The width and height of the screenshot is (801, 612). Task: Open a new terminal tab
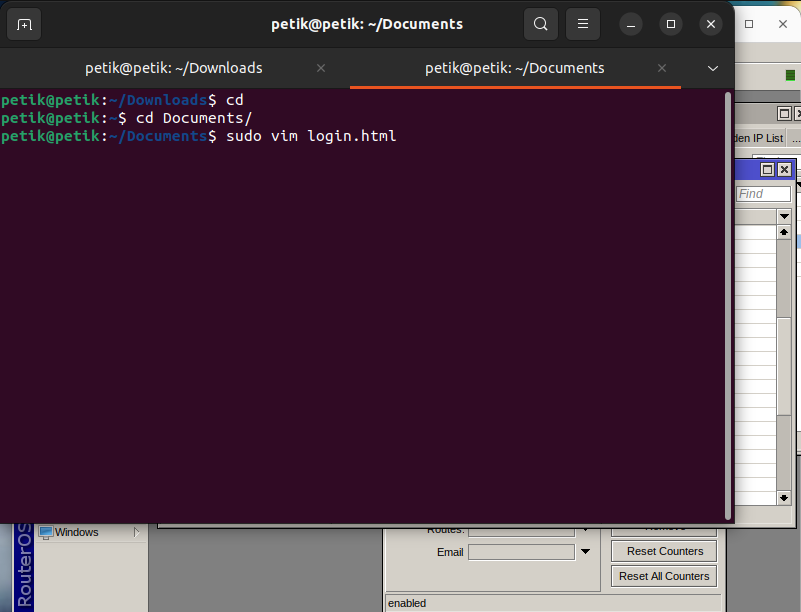(24, 24)
